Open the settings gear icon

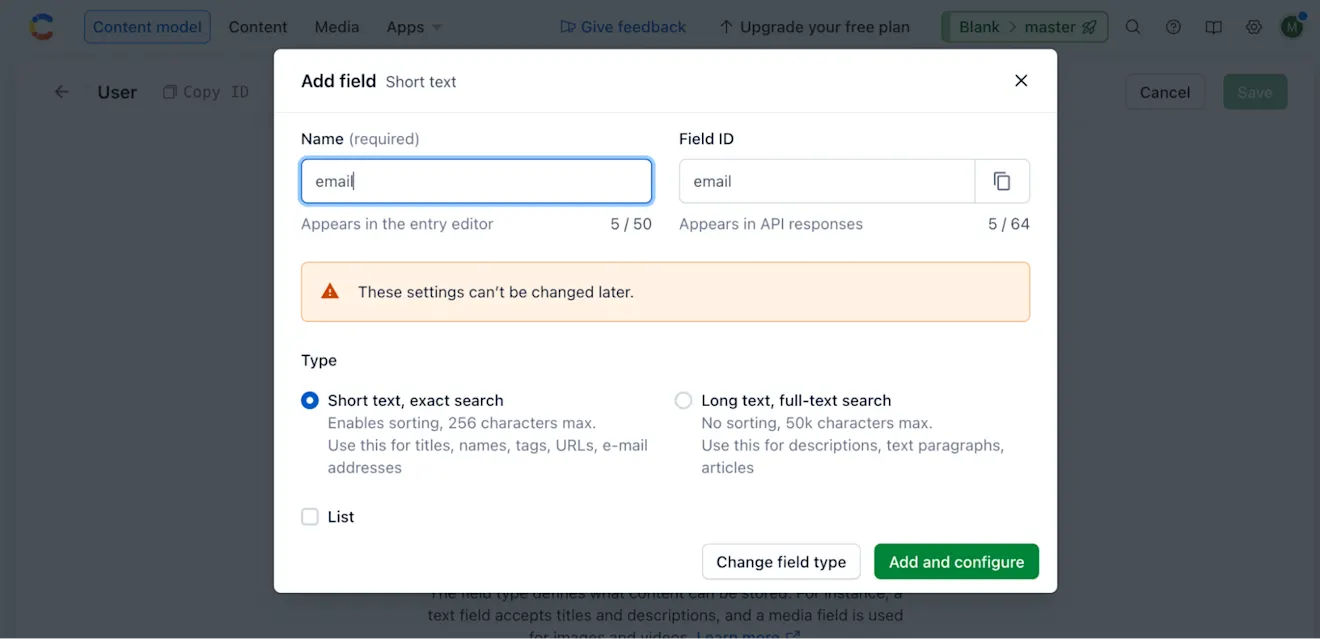click(x=1253, y=27)
